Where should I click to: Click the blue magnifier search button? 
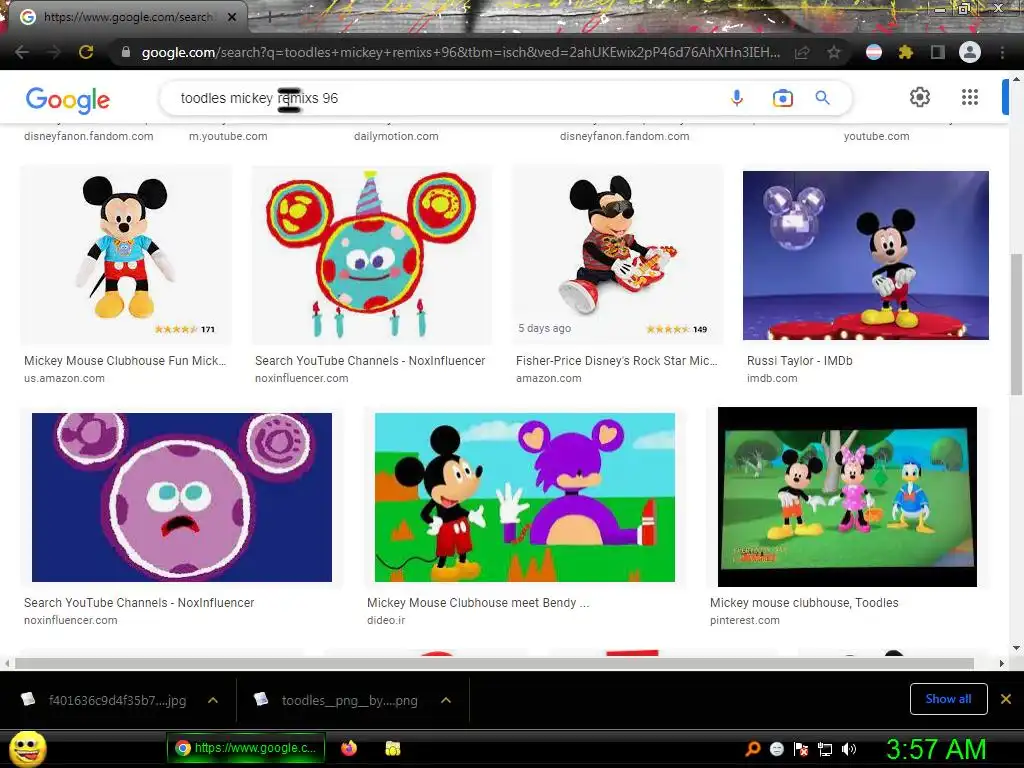point(823,98)
